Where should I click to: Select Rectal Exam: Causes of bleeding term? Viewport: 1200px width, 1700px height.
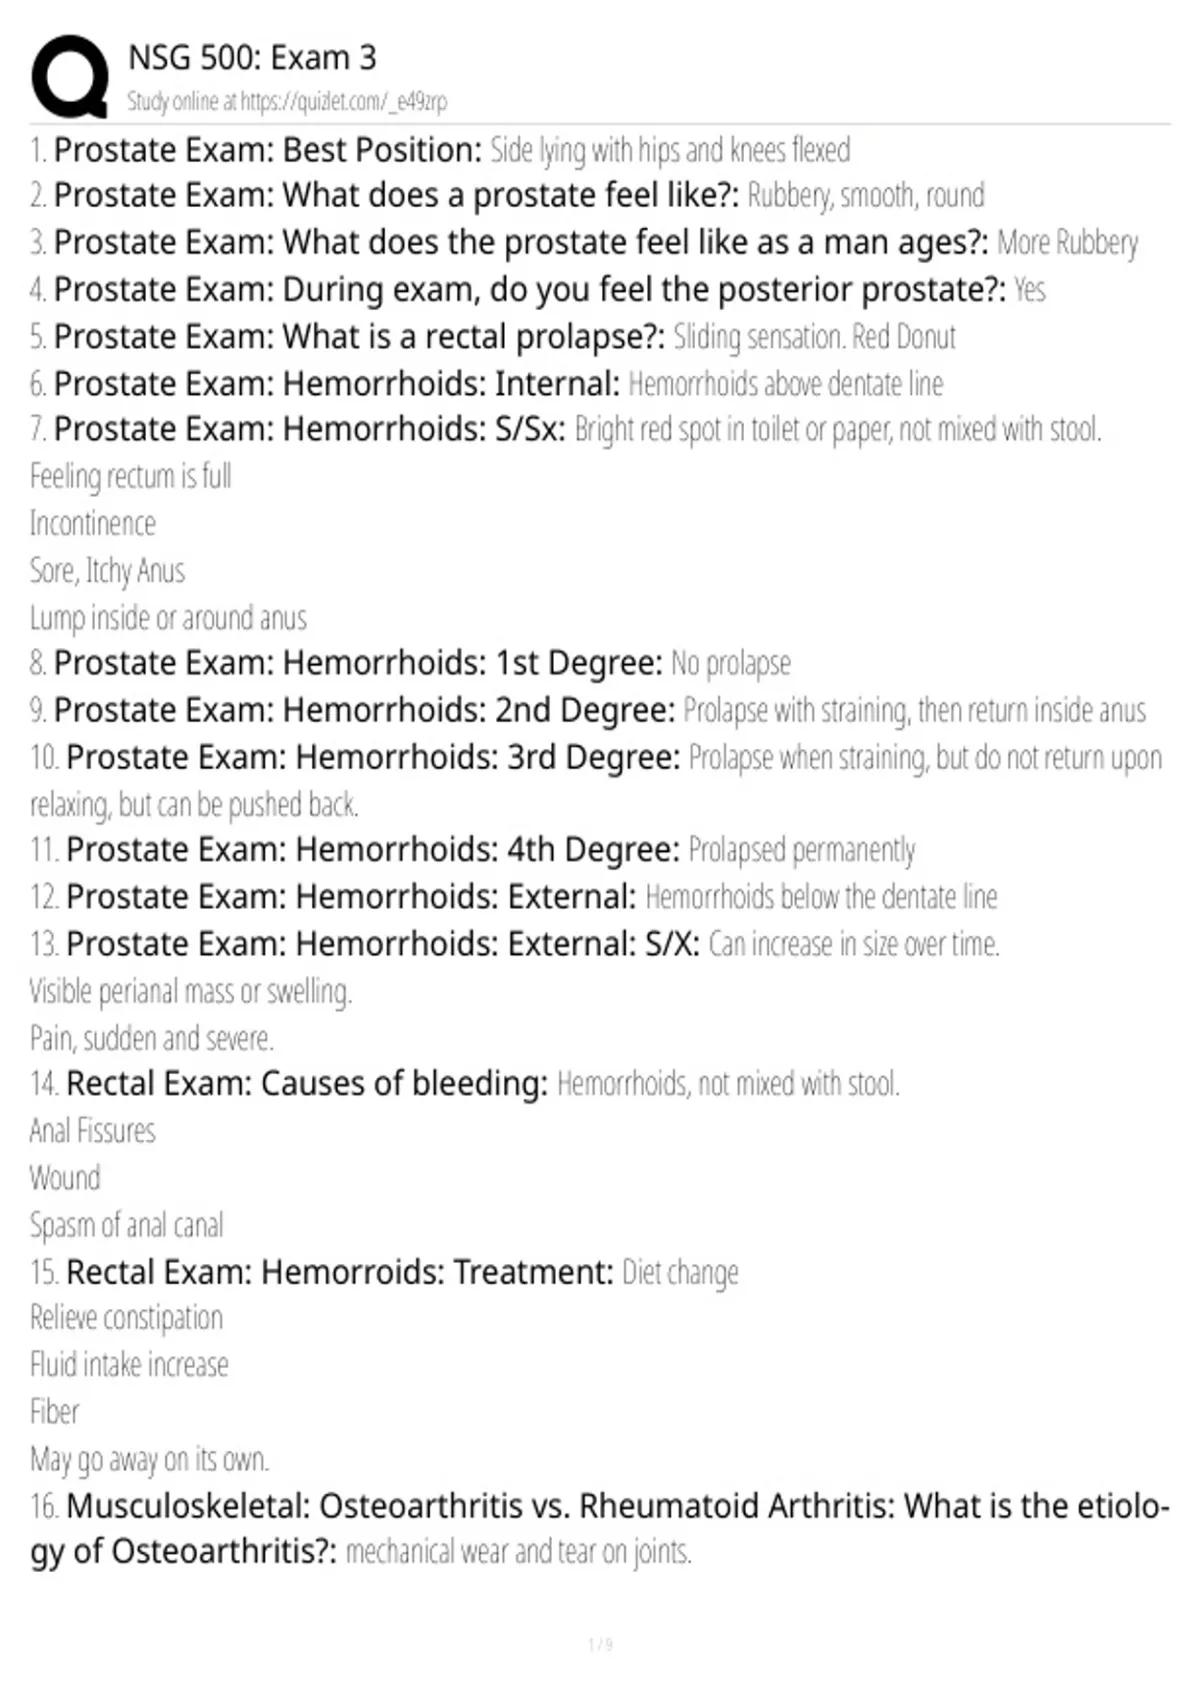click(x=307, y=1083)
